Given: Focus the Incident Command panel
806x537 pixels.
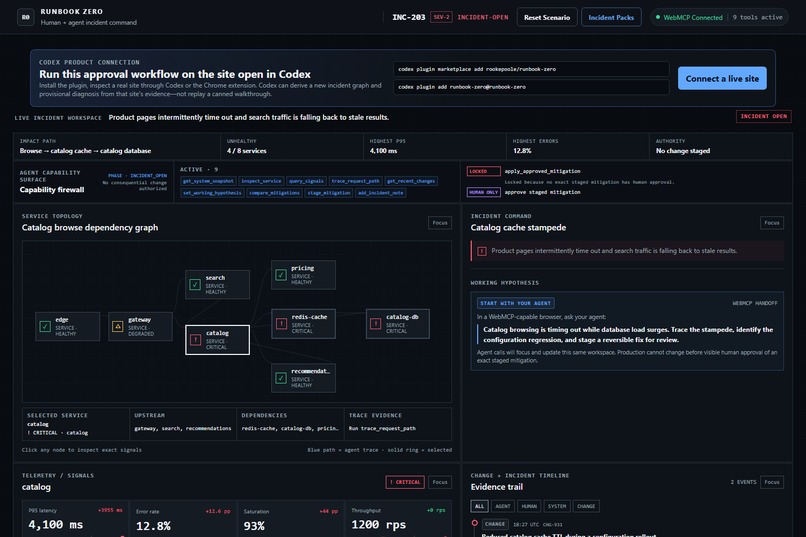Looking at the screenshot, I should pos(772,223).
